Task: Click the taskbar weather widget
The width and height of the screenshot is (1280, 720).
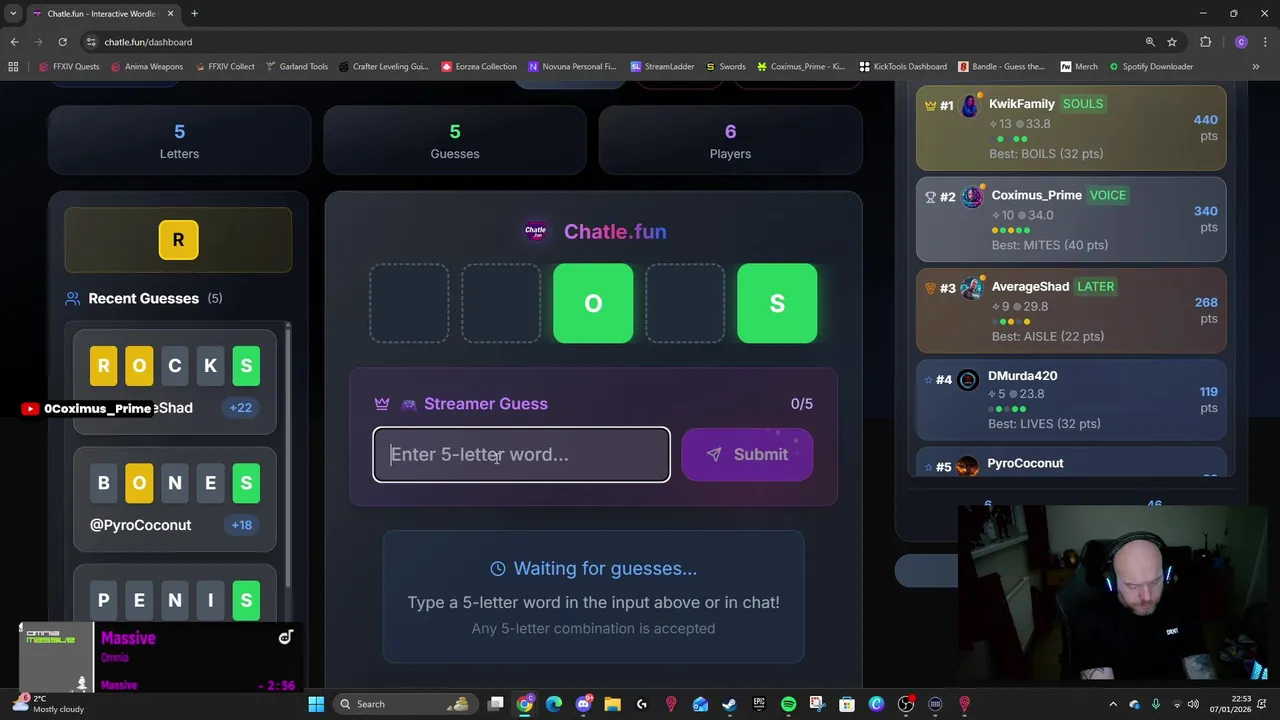Action: coord(45,704)
